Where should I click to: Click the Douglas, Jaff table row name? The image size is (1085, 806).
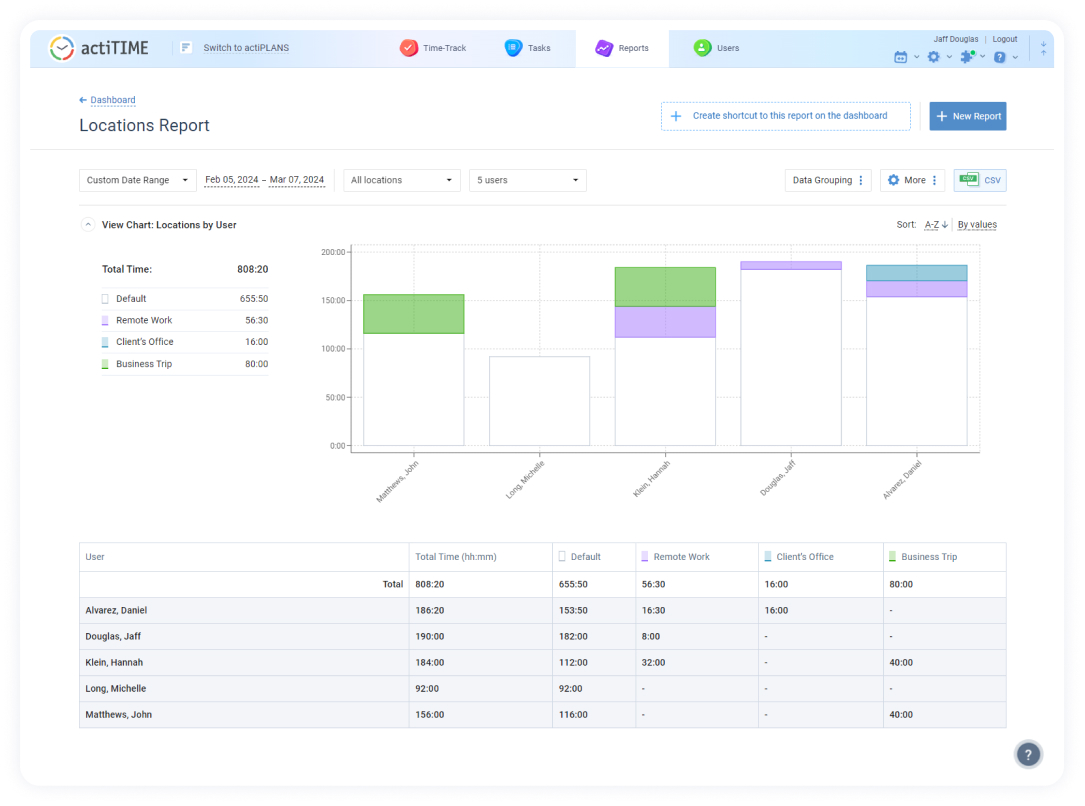(x=113, y=636)
